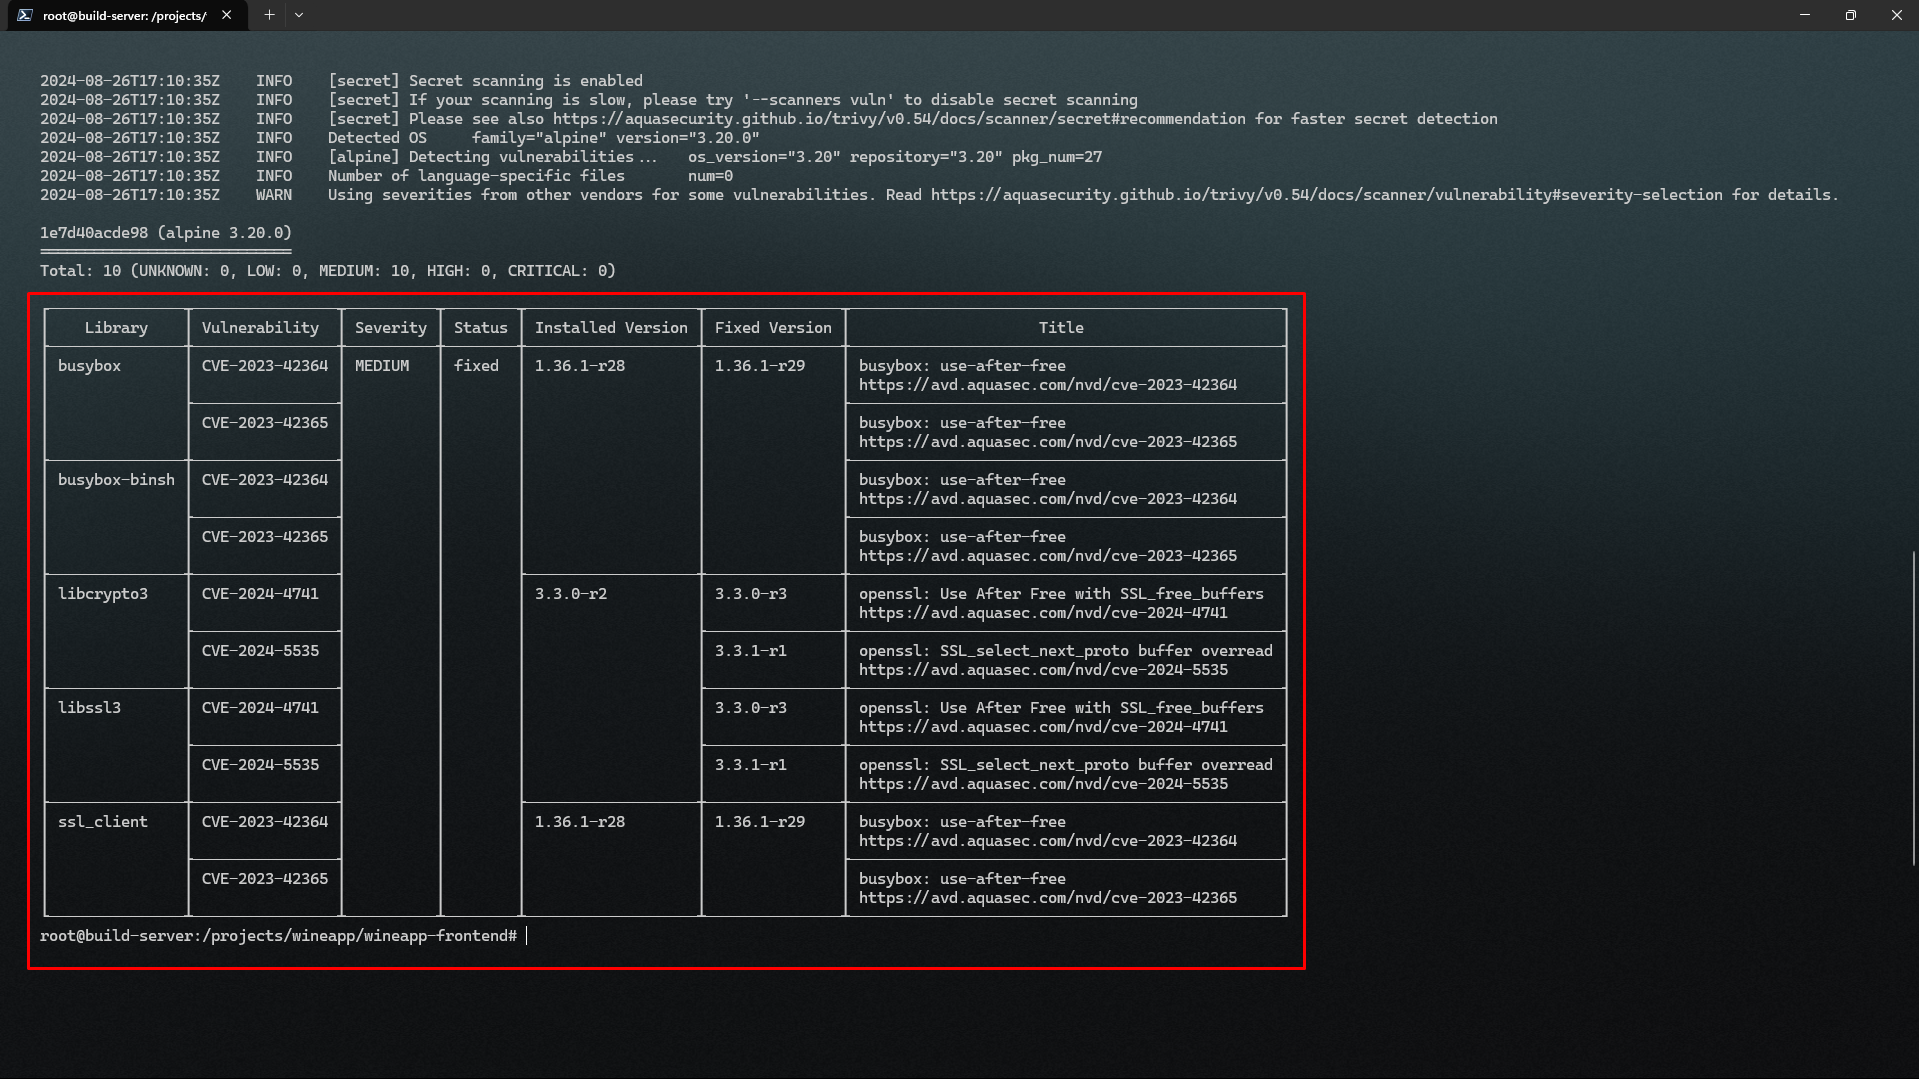Screen dimensions: 1919x1079
Task: Expand the new tab profiles dropdown chevron
Action: (x=299, y=15)
